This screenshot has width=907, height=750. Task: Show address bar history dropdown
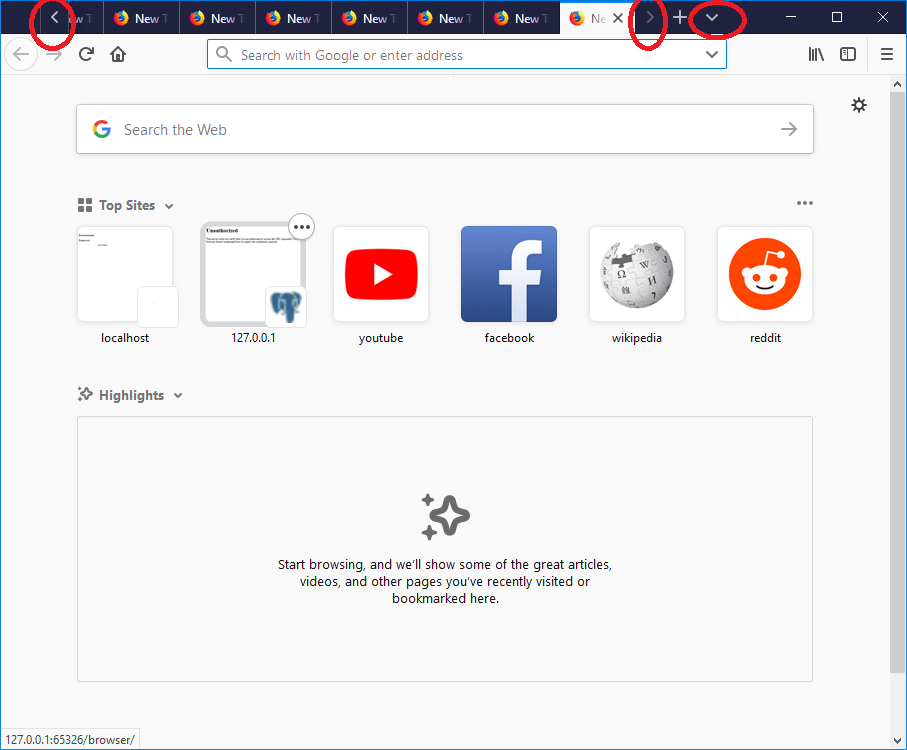click(712, 54)
